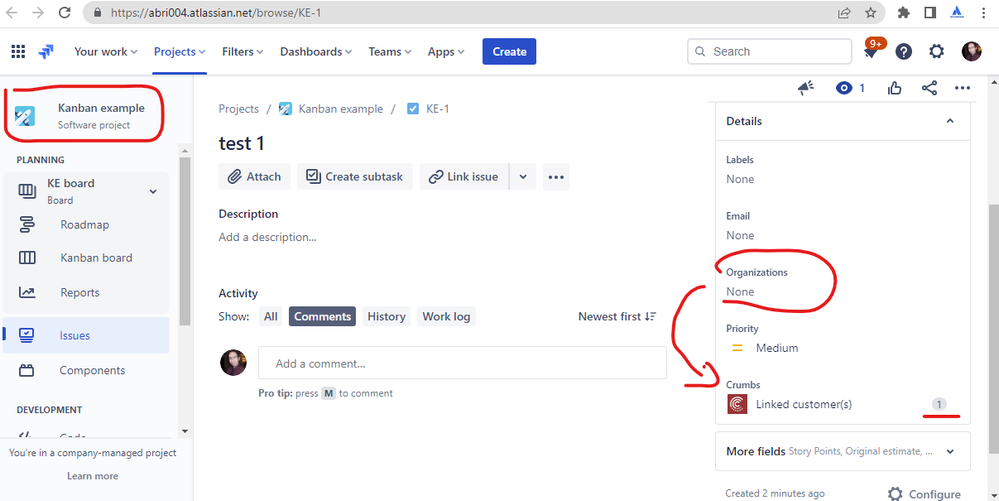Open the issue actions ellipsis menu at top right

coord(962,88)
